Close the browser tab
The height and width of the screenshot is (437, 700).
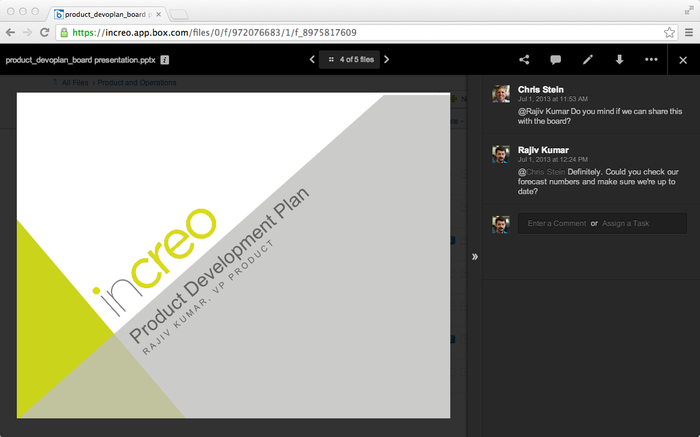pos(158,14)
